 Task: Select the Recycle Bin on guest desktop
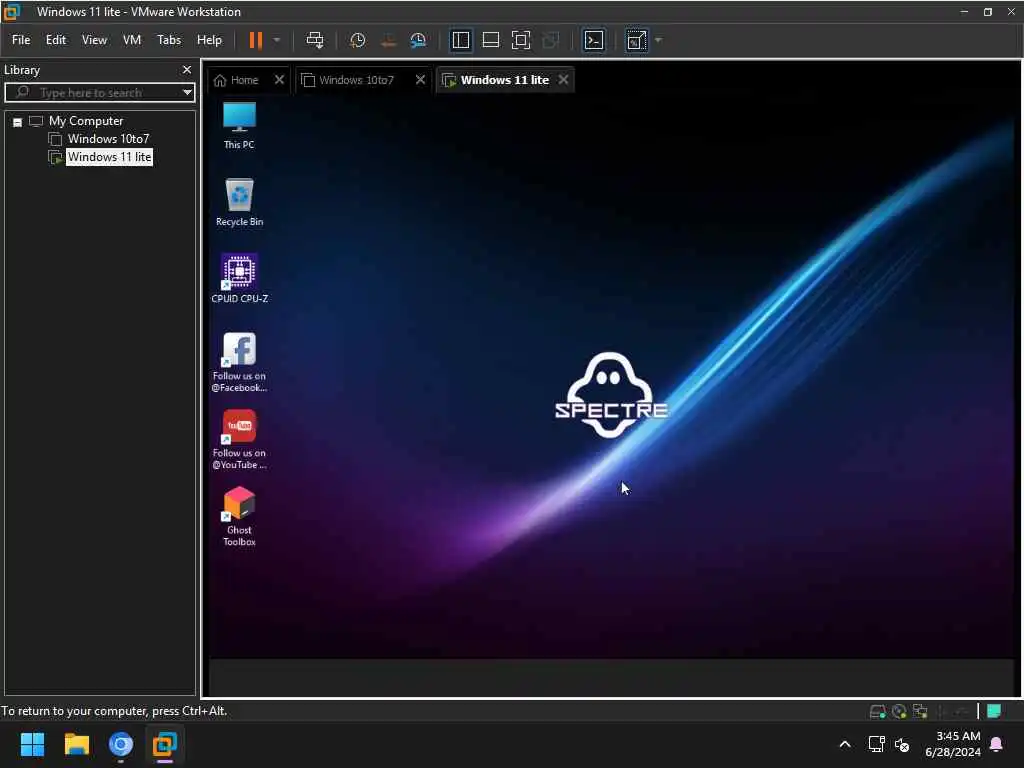[x=240, y=202]
